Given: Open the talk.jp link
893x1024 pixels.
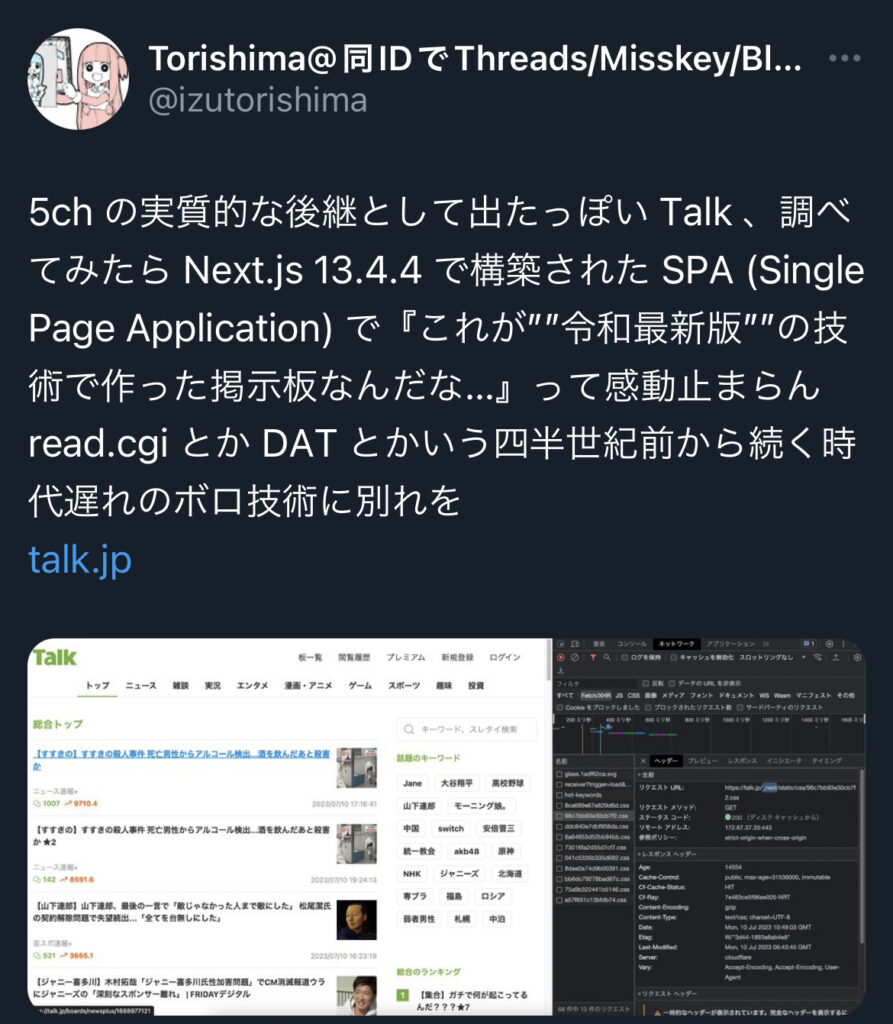Looking at the screenshot, I should click(80, 560).
